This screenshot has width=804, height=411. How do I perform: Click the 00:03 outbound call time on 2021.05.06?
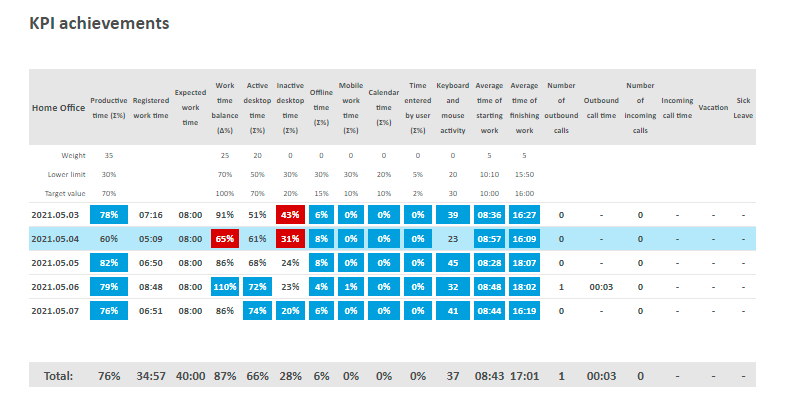(602, 287)
